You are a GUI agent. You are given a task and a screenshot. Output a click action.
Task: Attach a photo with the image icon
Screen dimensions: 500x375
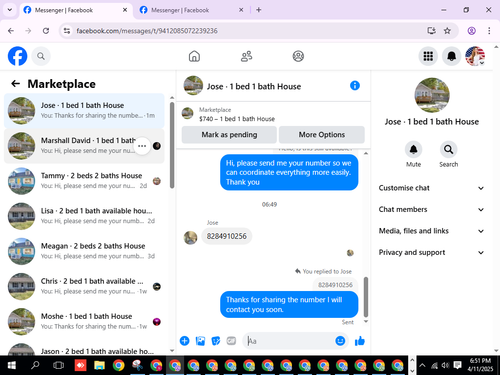tap(200, 341)
